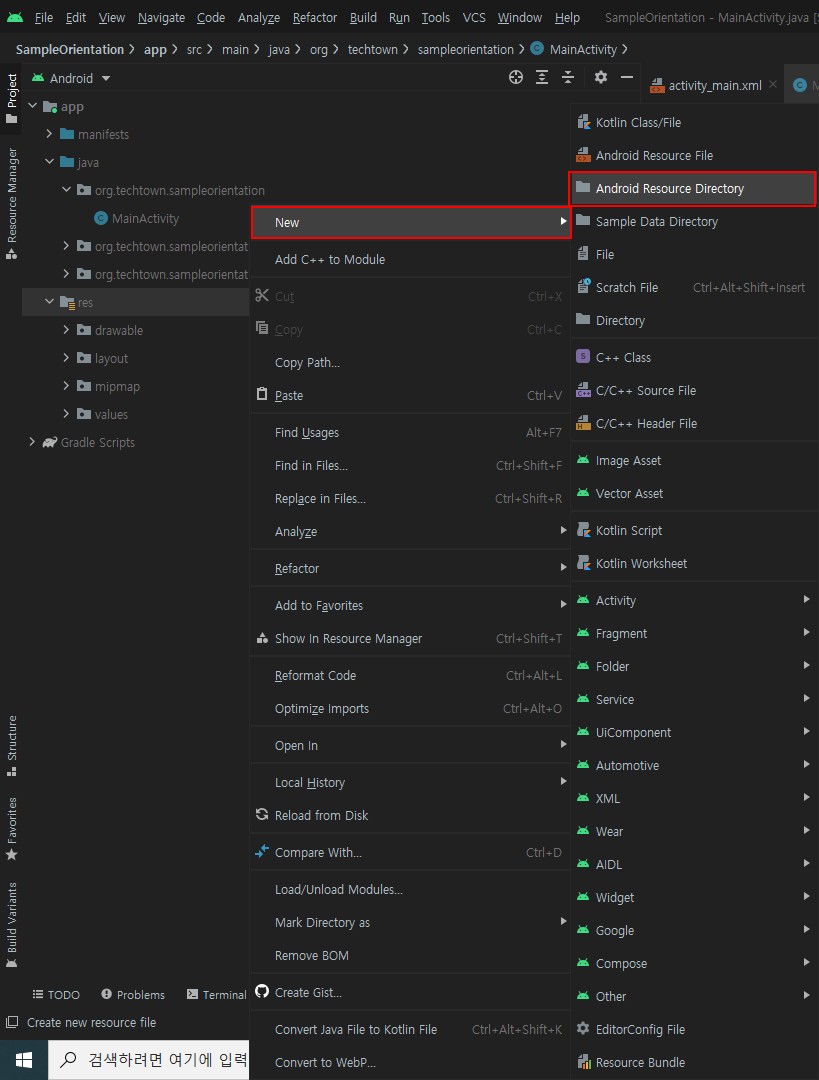Click Create Gist...
The height and width of the screenshot is (1080, 819).
click(410, 993)
